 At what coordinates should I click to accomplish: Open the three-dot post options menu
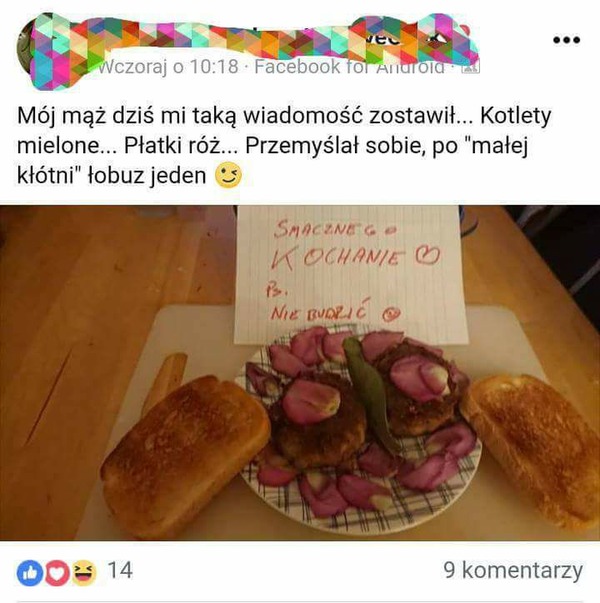pyautogui.click(x=566, y=40)
